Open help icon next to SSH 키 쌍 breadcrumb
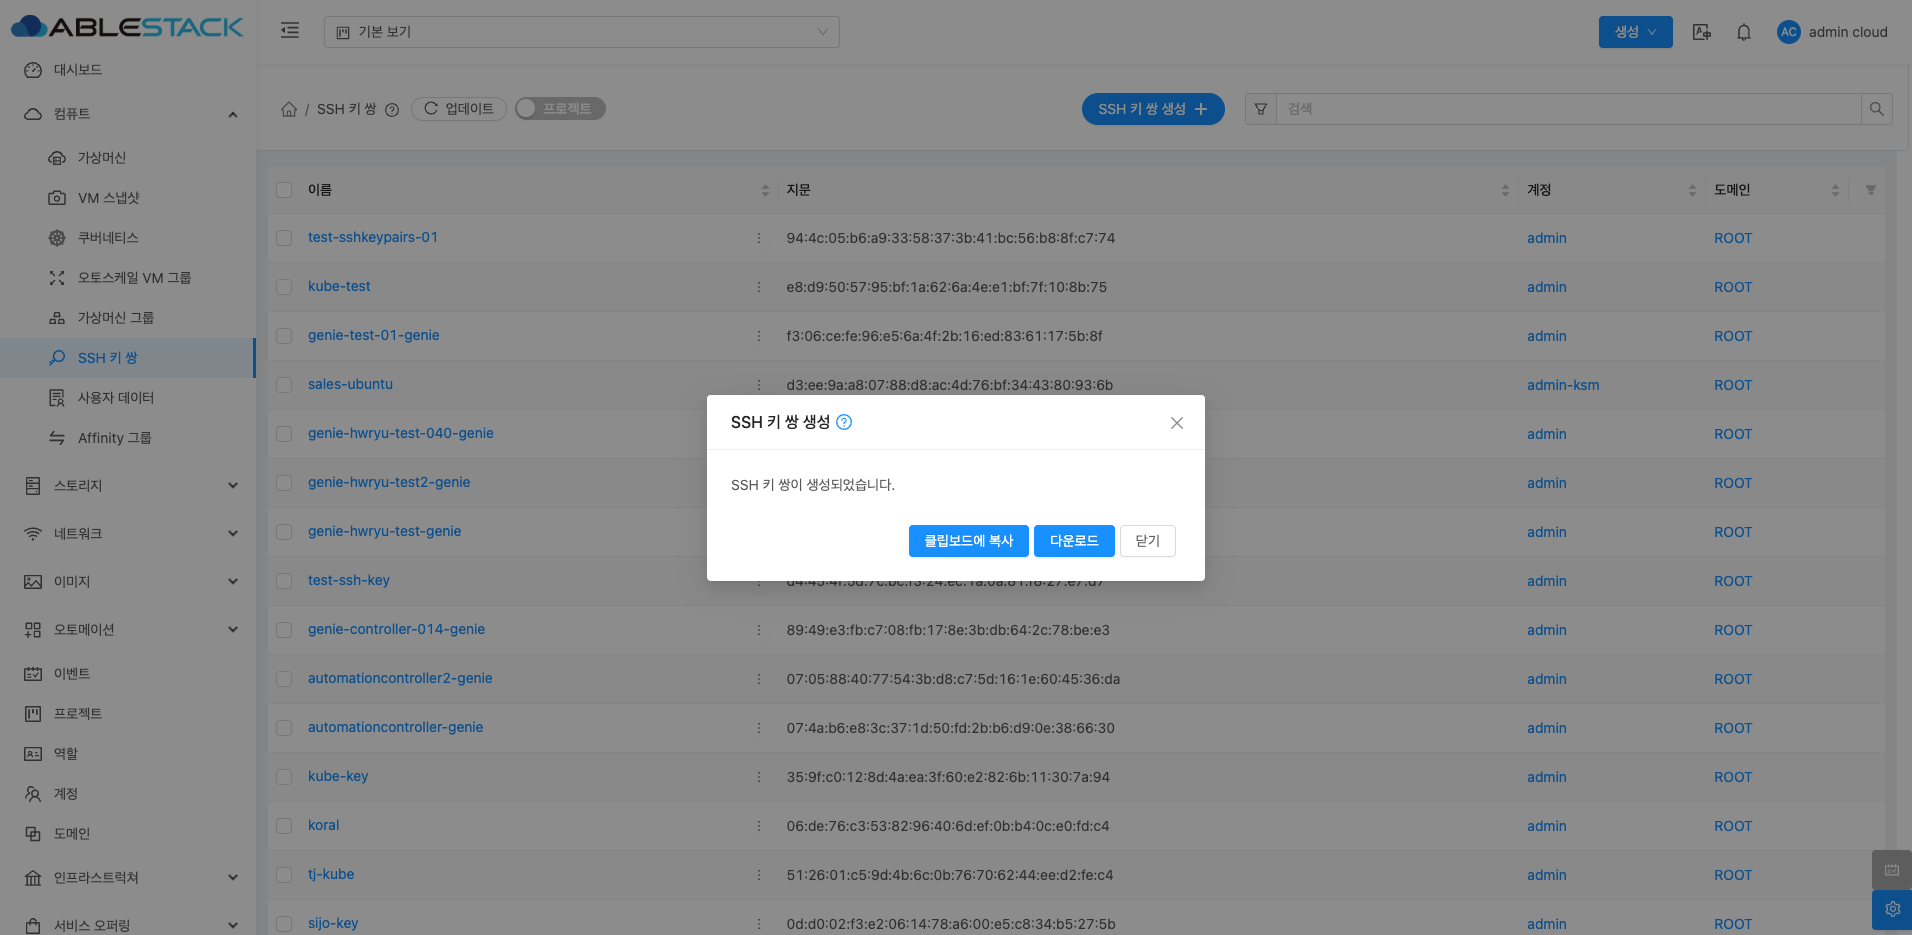 pyautogui.click(x=392, y=110)
